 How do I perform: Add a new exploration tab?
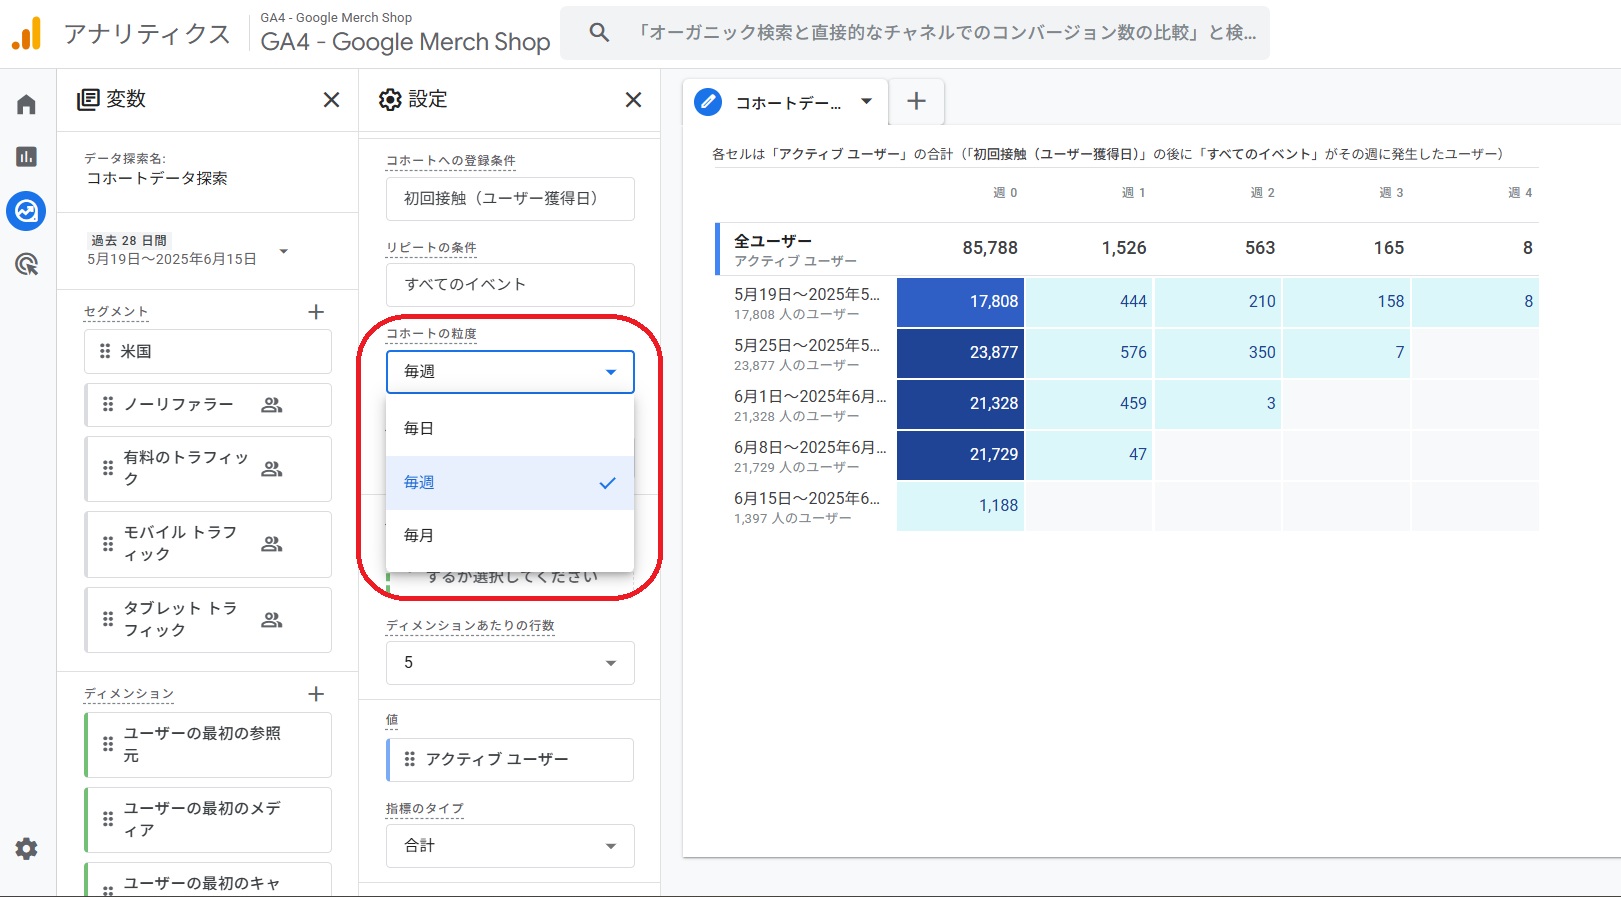pyautogui.click(x=916, y=101)
